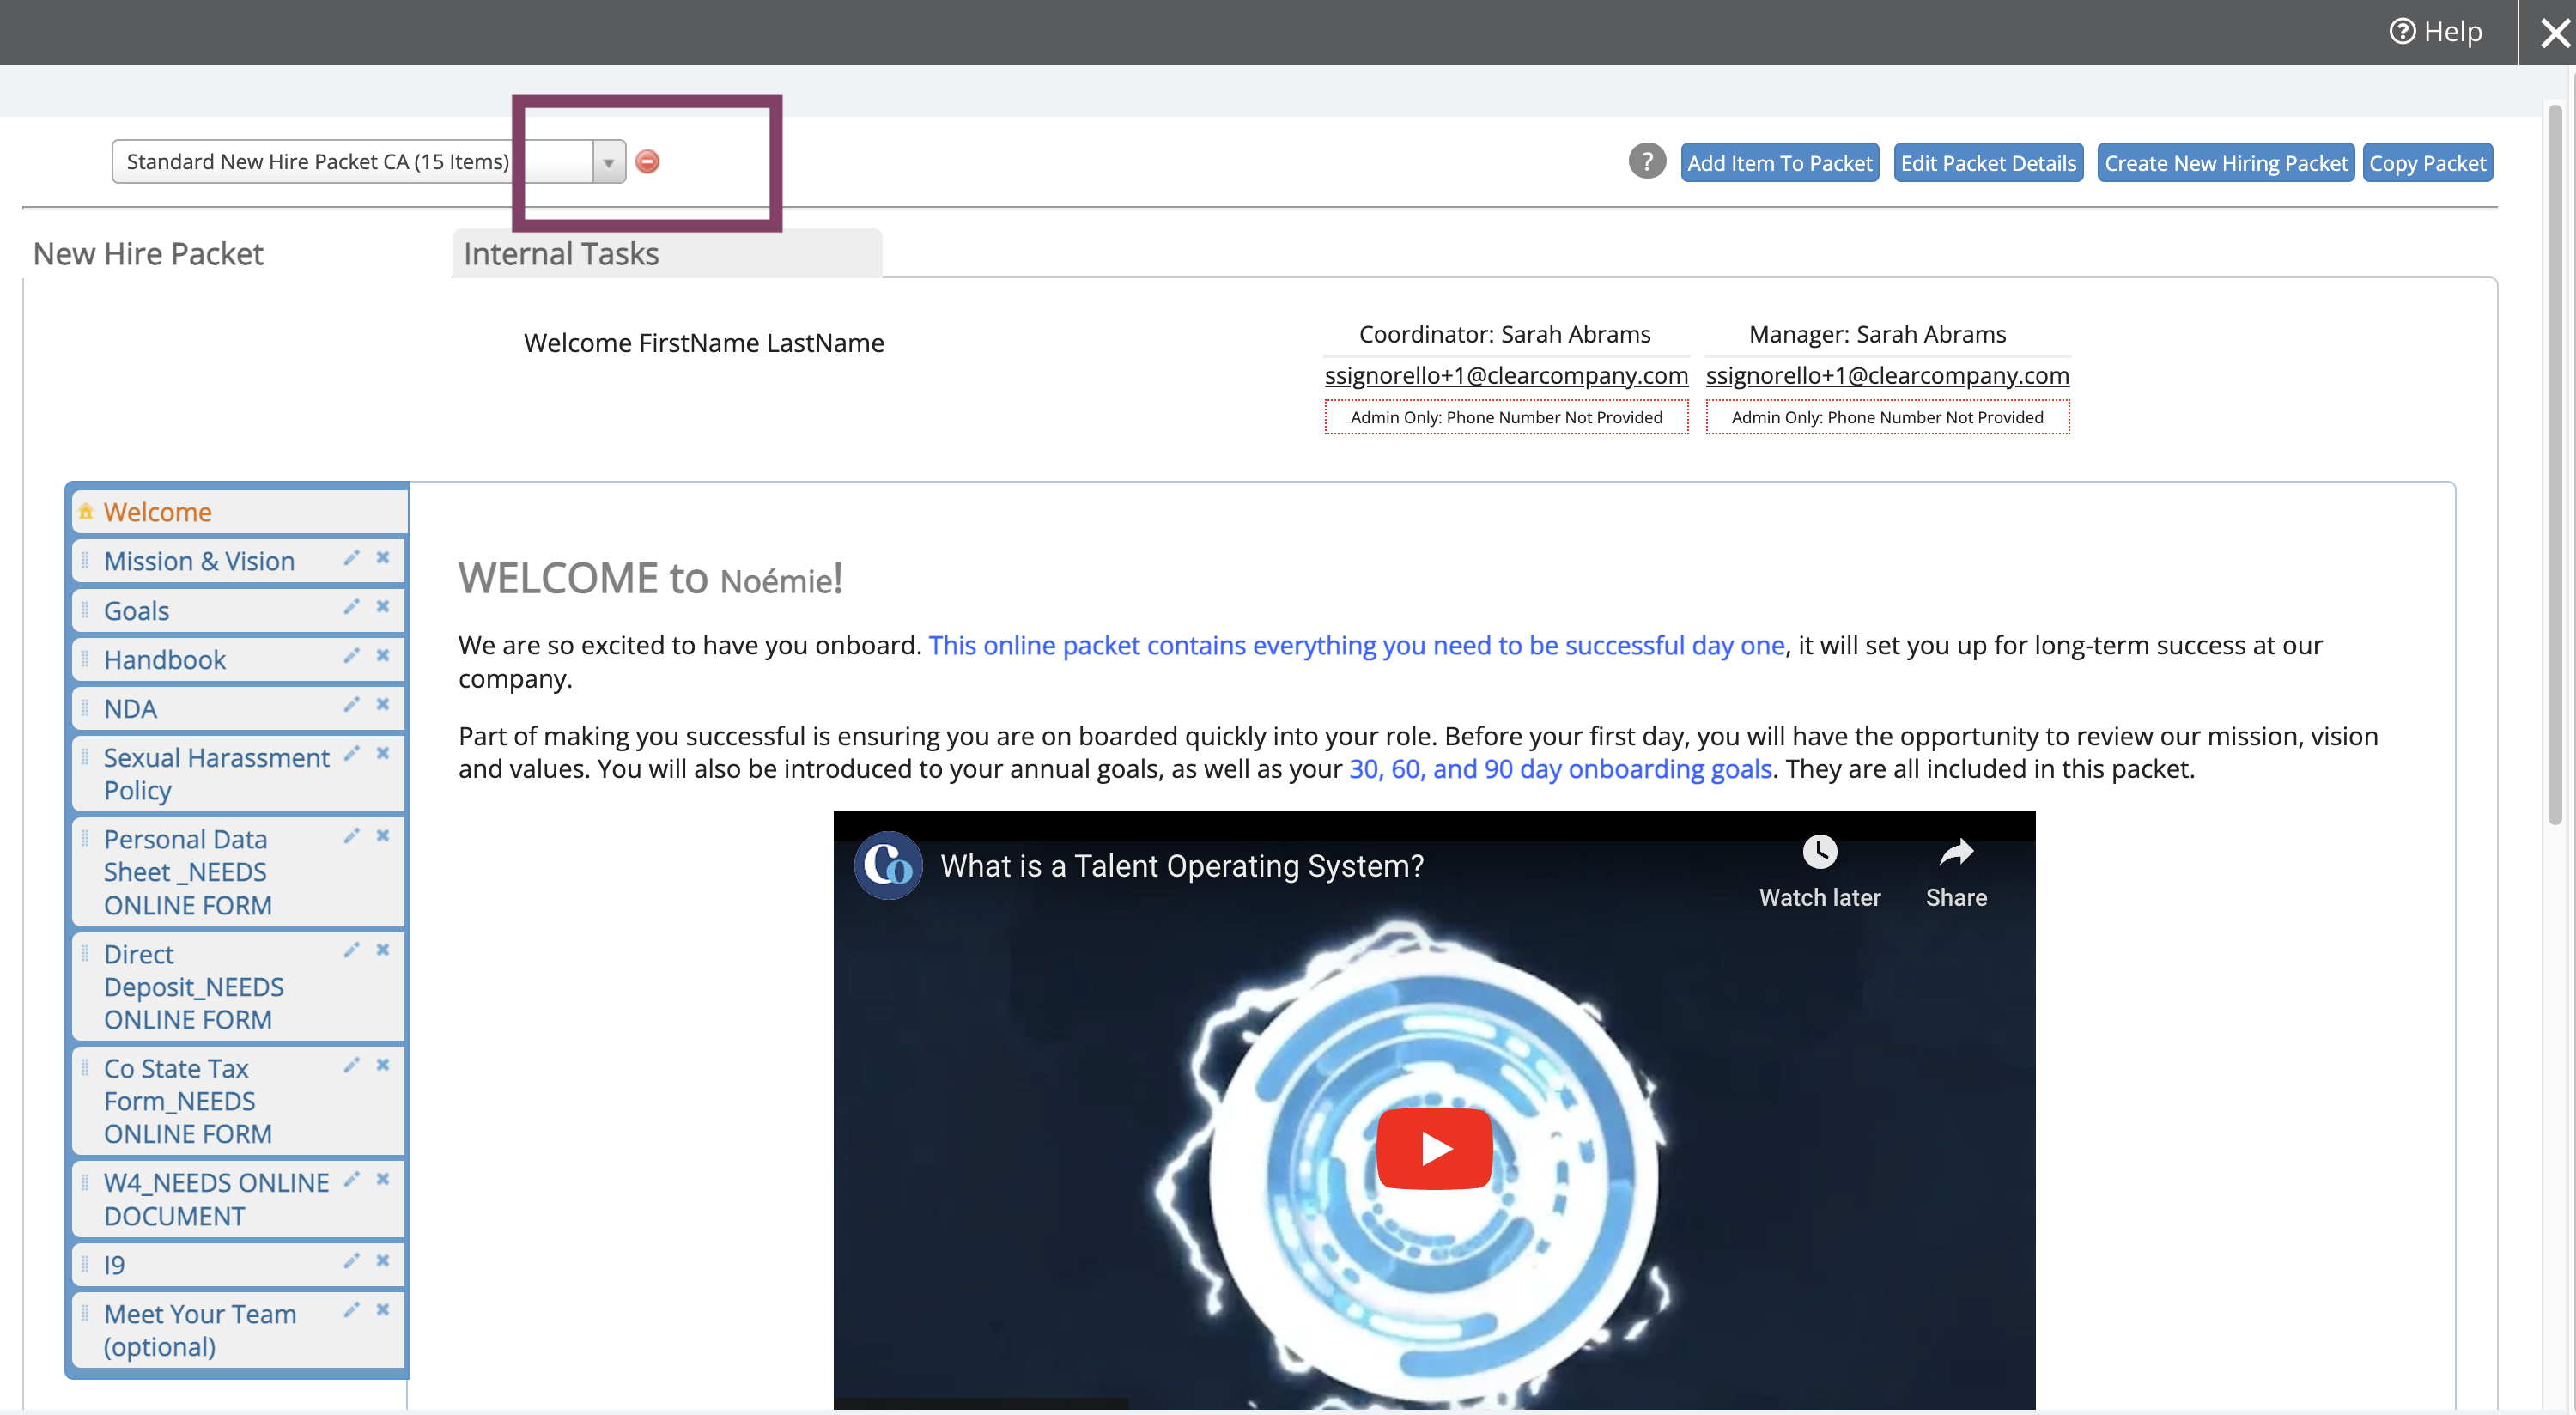Remove the Goals item with its X icon
Viewport: 2576px width, 1415px height.
pyautogui.click(x=383, y=607)
